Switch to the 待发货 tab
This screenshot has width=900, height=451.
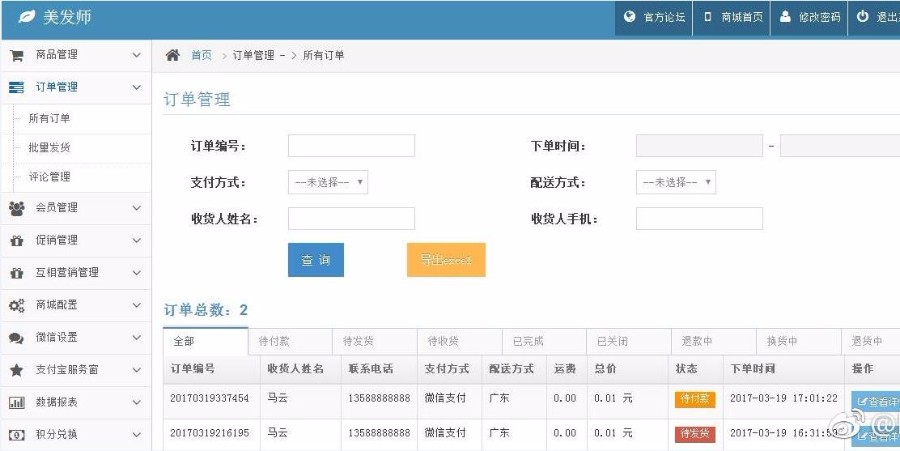375,341
